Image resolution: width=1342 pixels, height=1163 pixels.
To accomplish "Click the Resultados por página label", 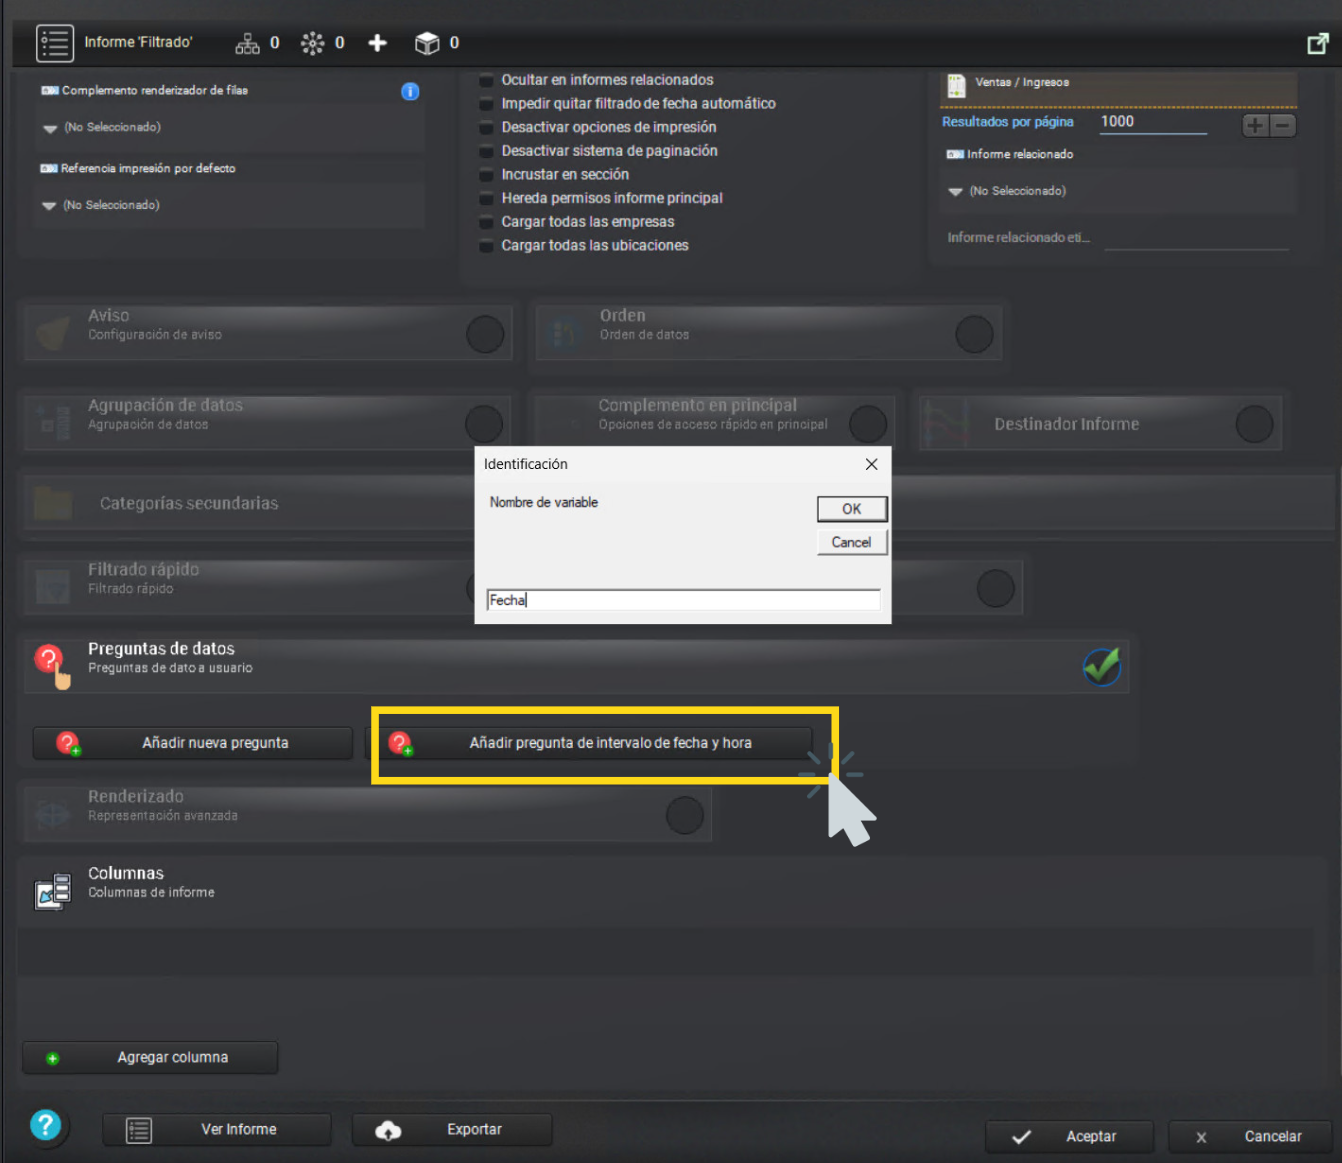I will (x=1007, y=122).
